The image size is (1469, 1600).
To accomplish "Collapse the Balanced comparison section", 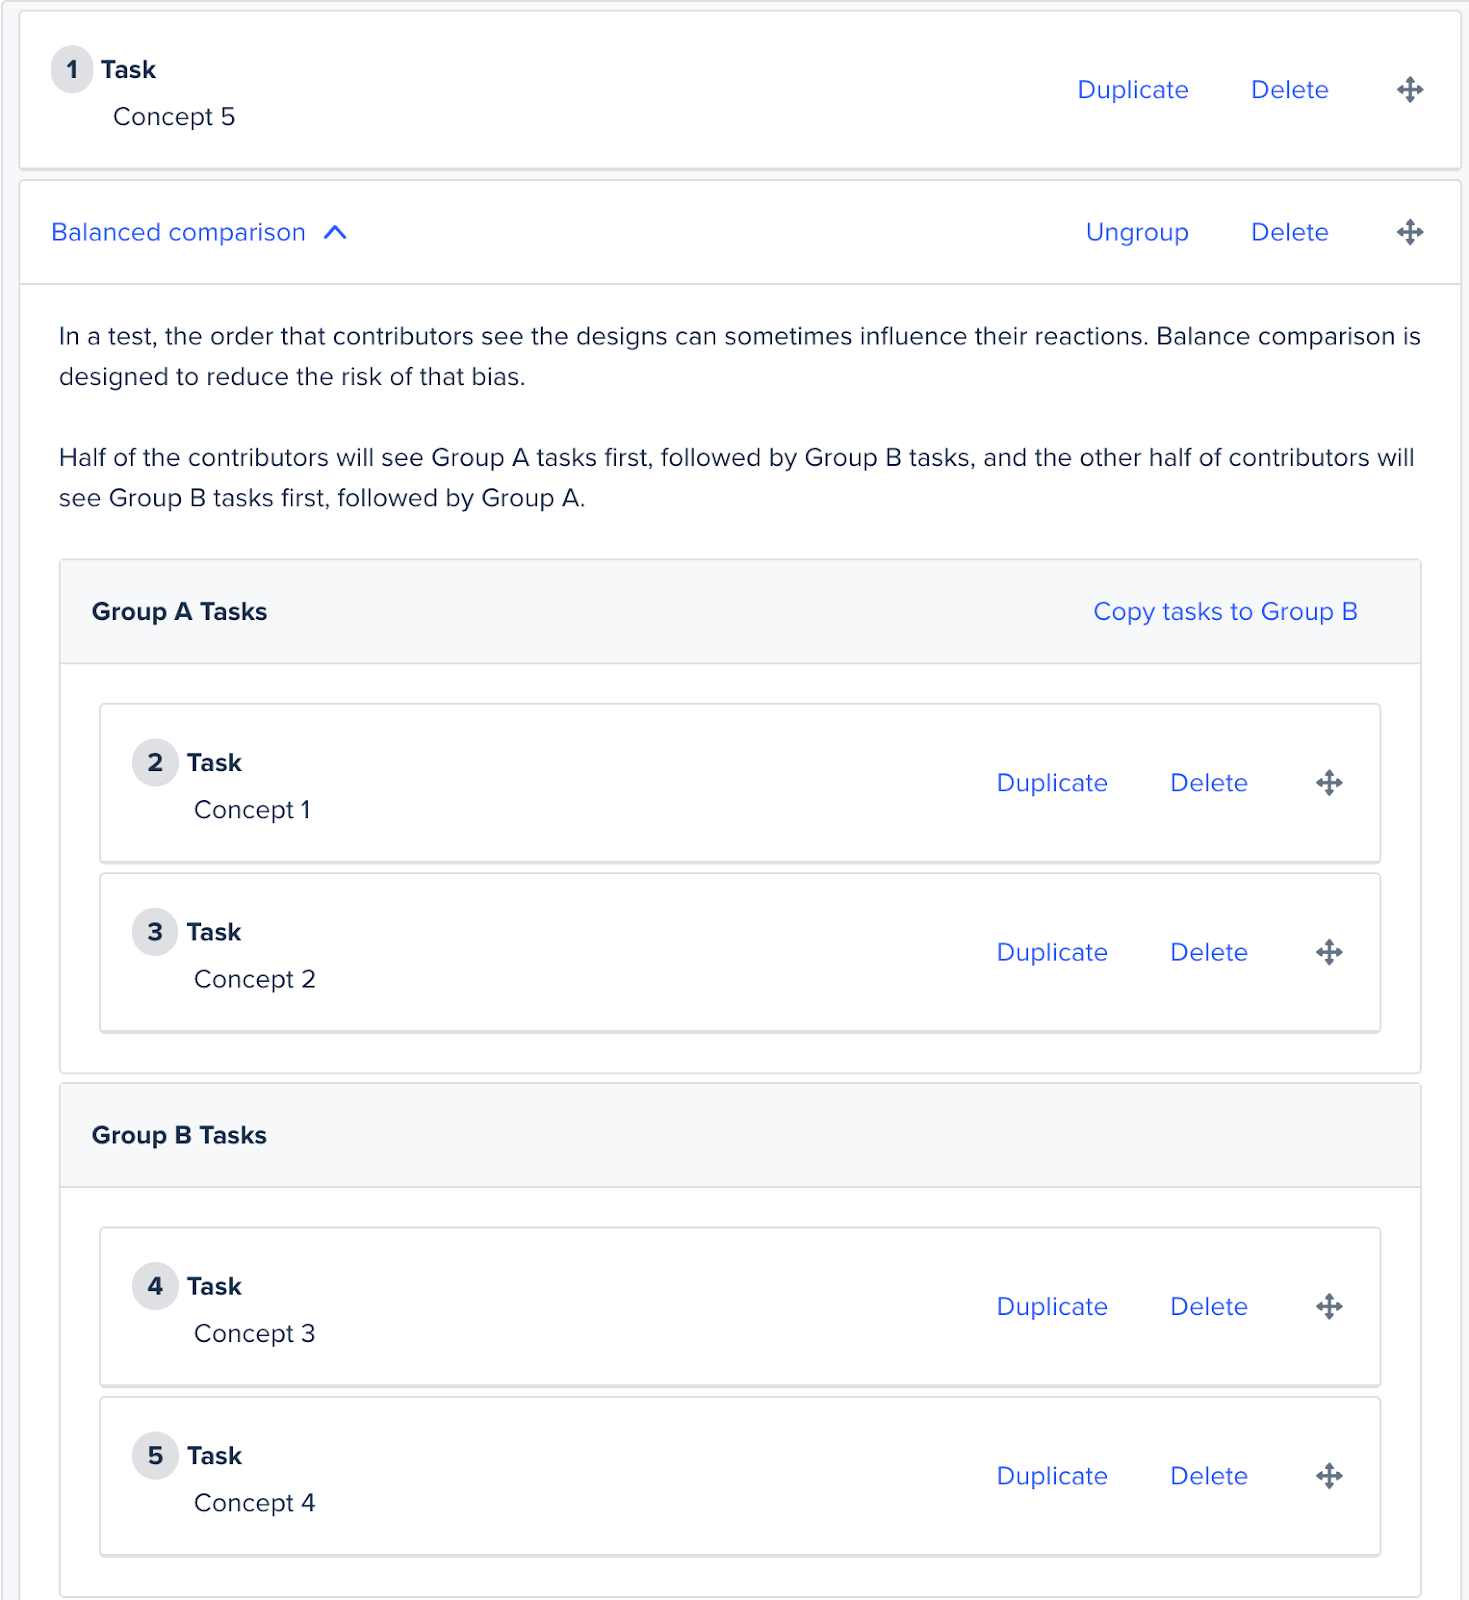I will tap(336, 232).
